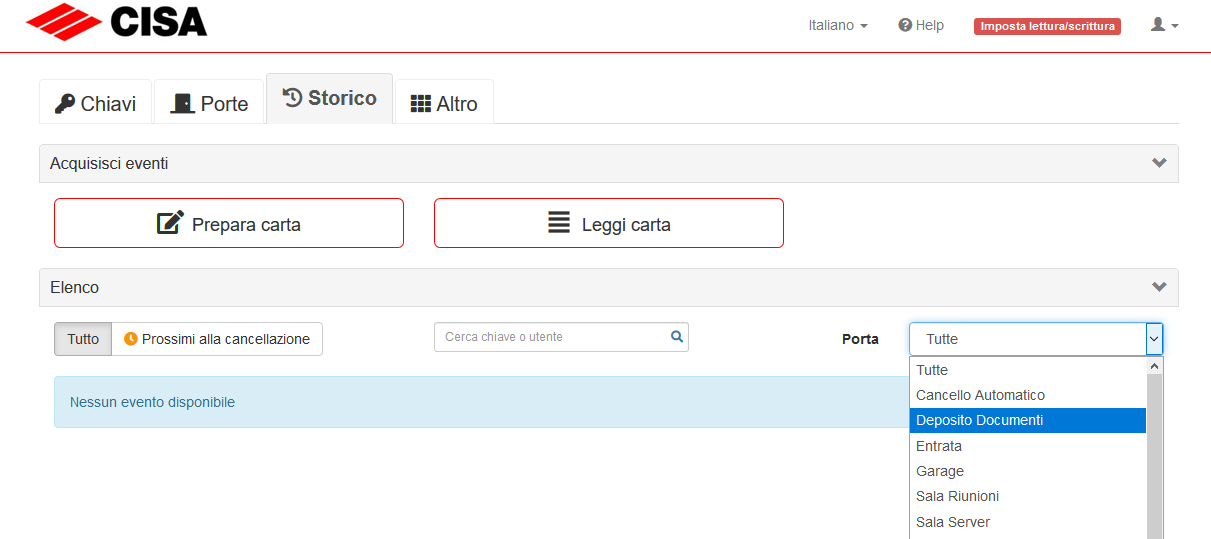Select Prossimi alla cancellazione filter
This screenshot has width=1211, height=539.
(217, 339)
